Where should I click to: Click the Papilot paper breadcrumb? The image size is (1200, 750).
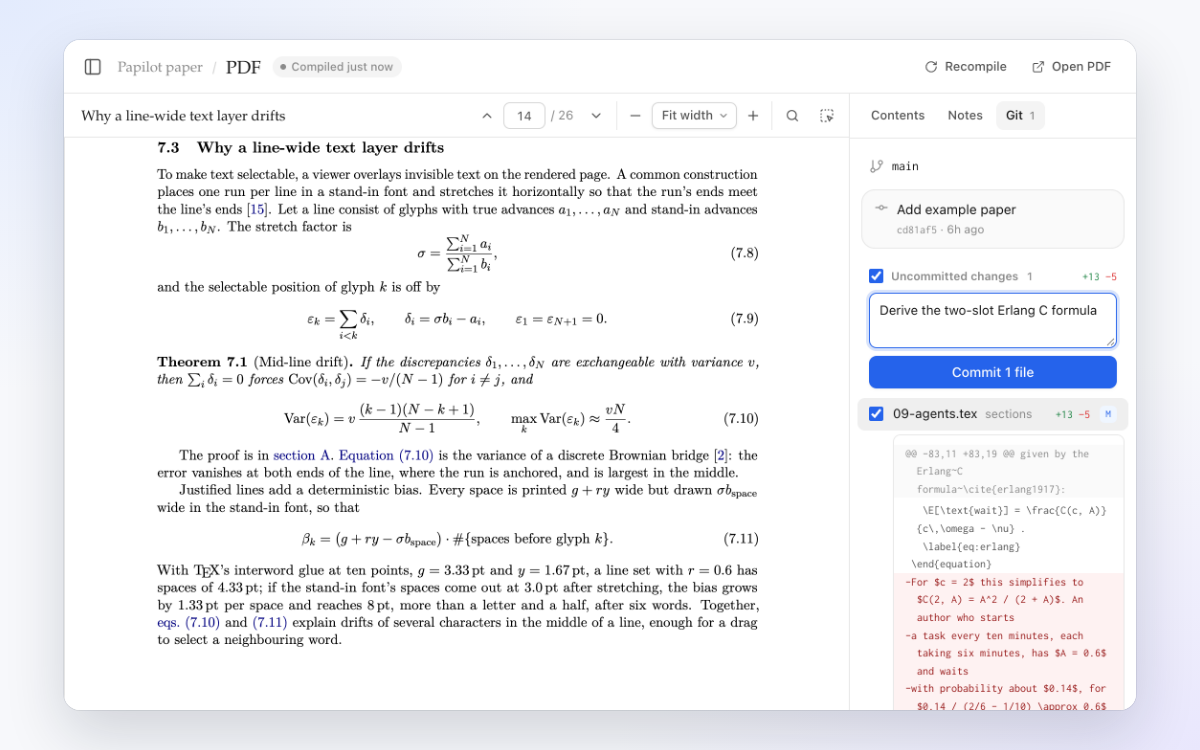coord(160,67)
